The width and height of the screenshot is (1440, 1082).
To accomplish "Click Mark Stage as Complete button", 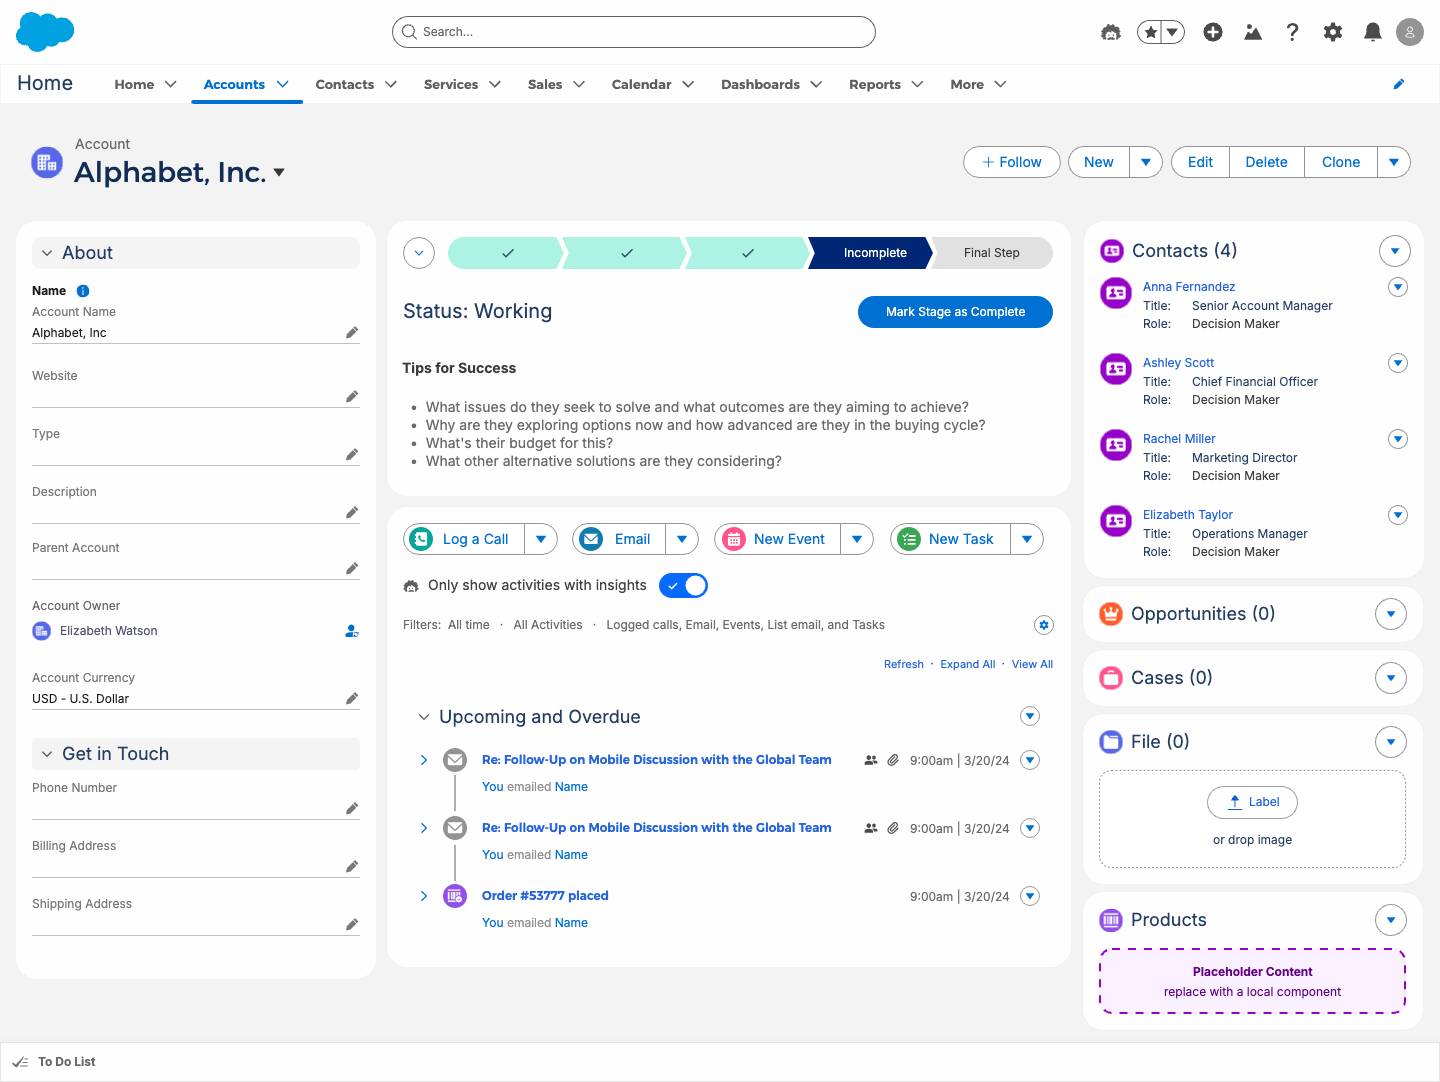I will 955,312.
